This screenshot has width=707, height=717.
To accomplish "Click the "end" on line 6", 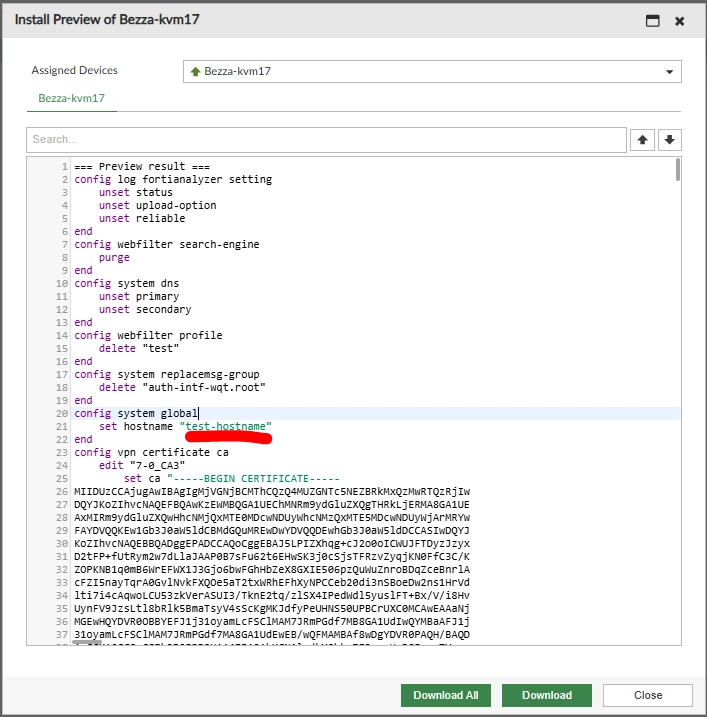I will point(83,231).
